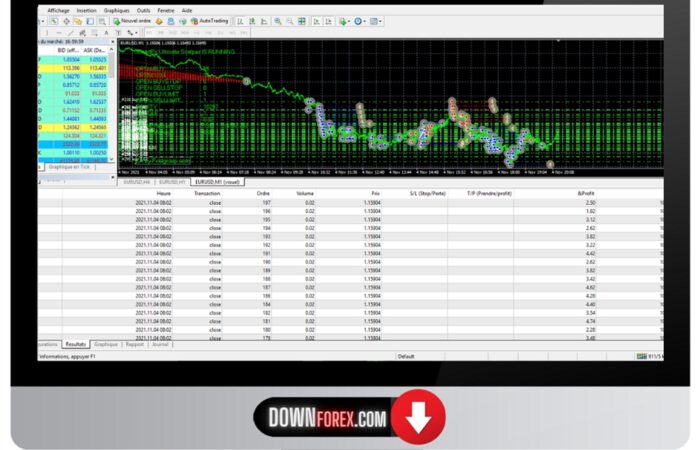
Task: Select the Market Watch row with bid 1.00110
Action: (74, 153)
